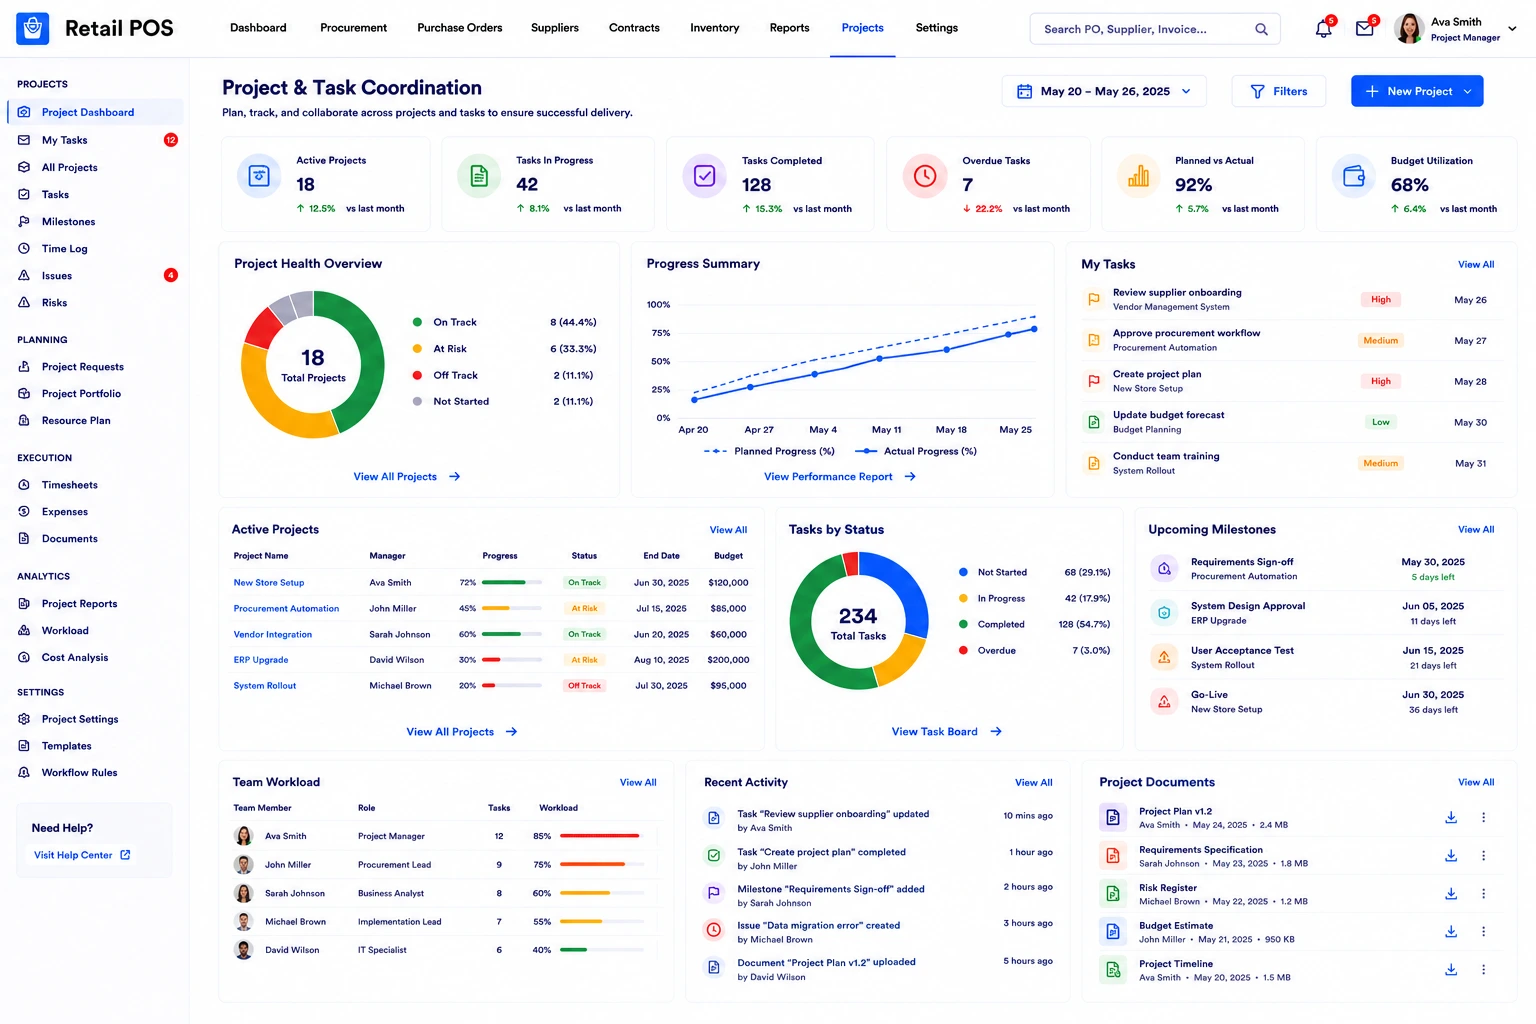Click View All in Upcoming Milestones
The width and height of the screenshot is (1536, 1024).
[1476, 530]
